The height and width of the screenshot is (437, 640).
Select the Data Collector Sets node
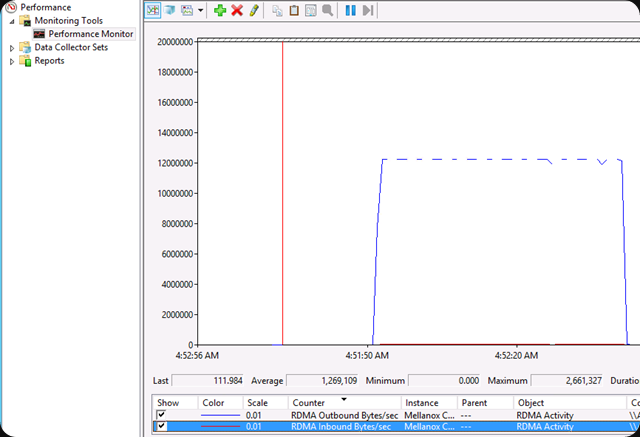pyautogui.click(x=71, y=47)
